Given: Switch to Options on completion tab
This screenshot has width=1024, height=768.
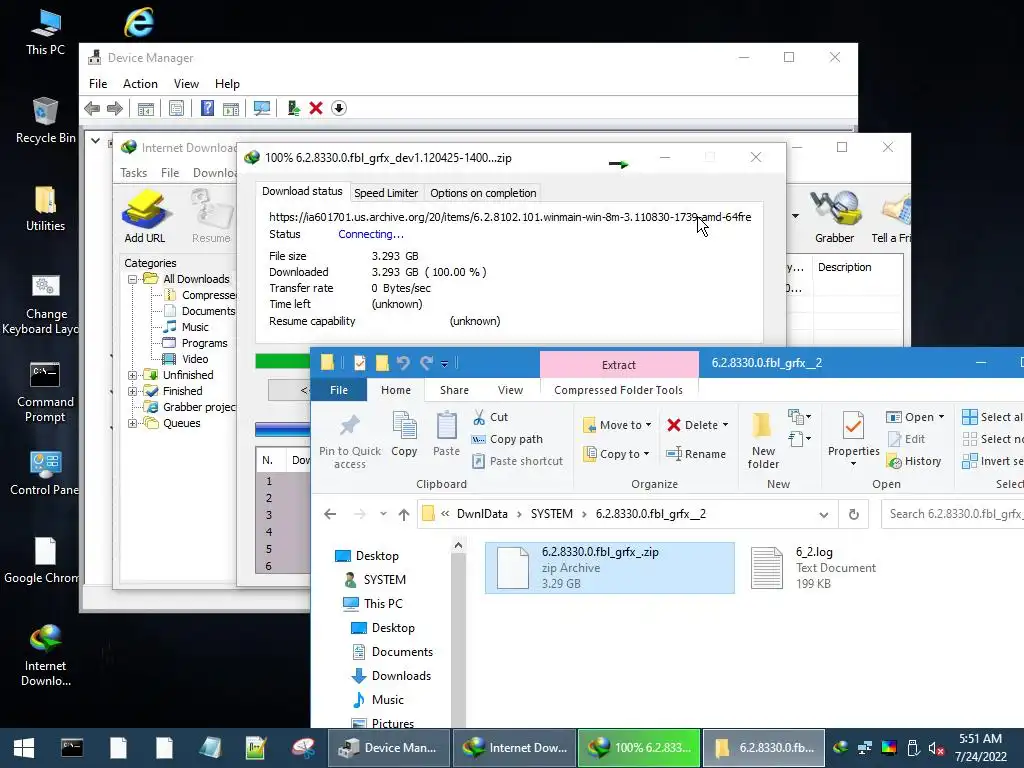Looking at the screenshot, I should click(483, 193).
